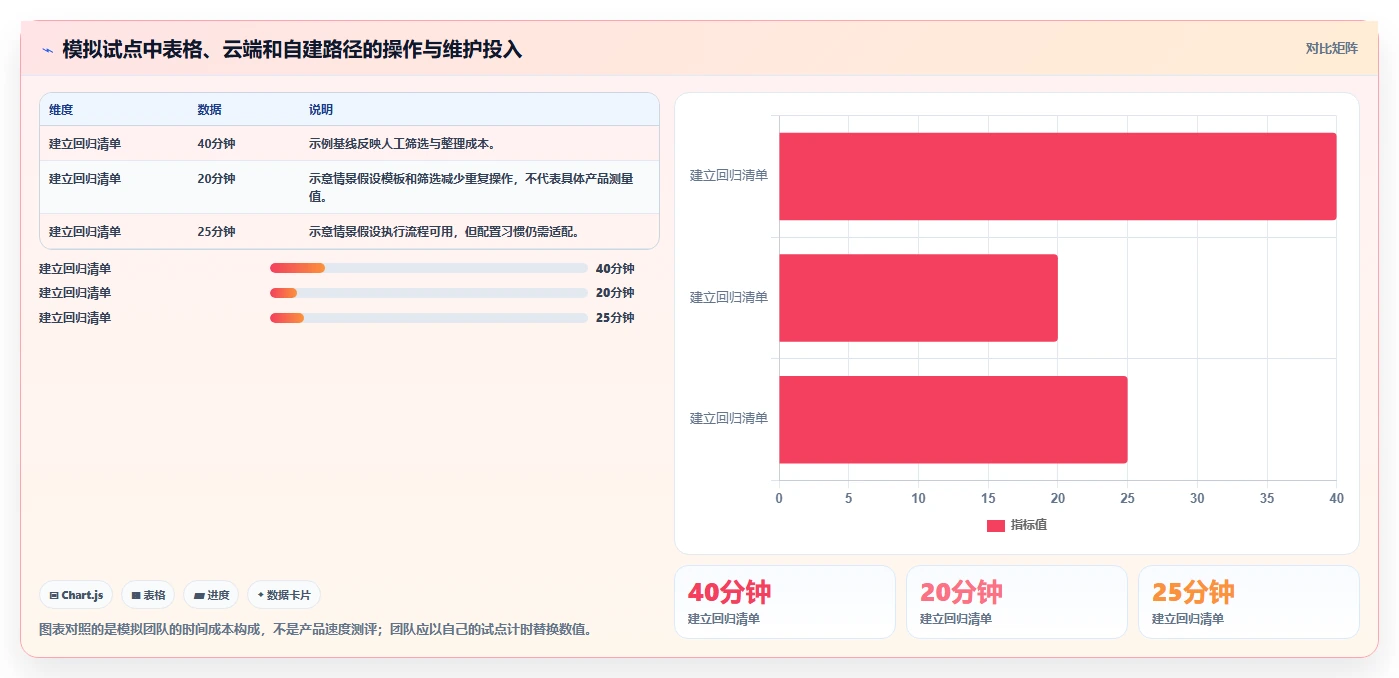Click the 对比矩阵 badge in header
Screen dimensions: 1399x678
[x=1331, y=48]
